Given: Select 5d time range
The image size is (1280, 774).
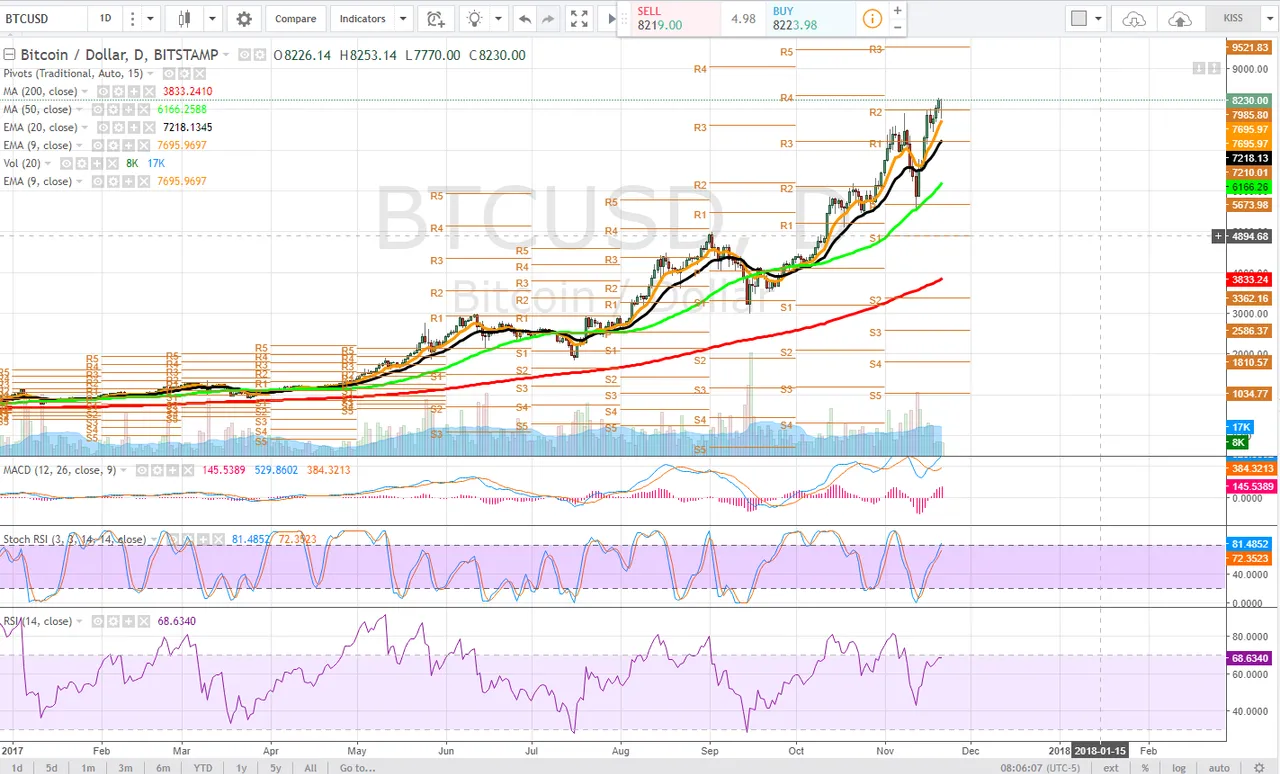Looking at the screenshot, I should pos(54,768).
